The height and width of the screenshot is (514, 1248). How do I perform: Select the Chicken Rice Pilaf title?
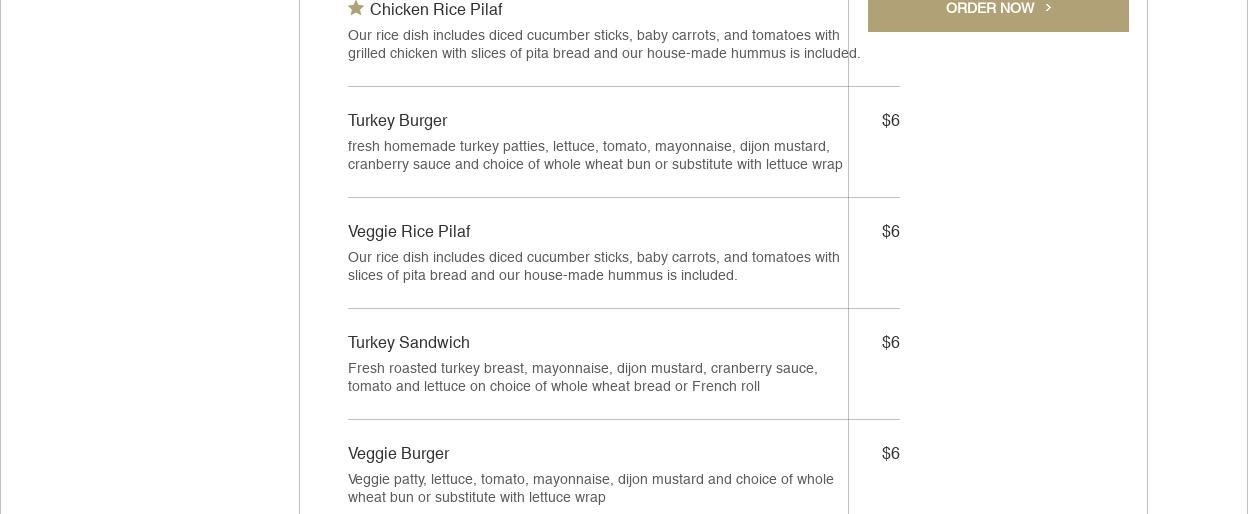coord(436,10)
